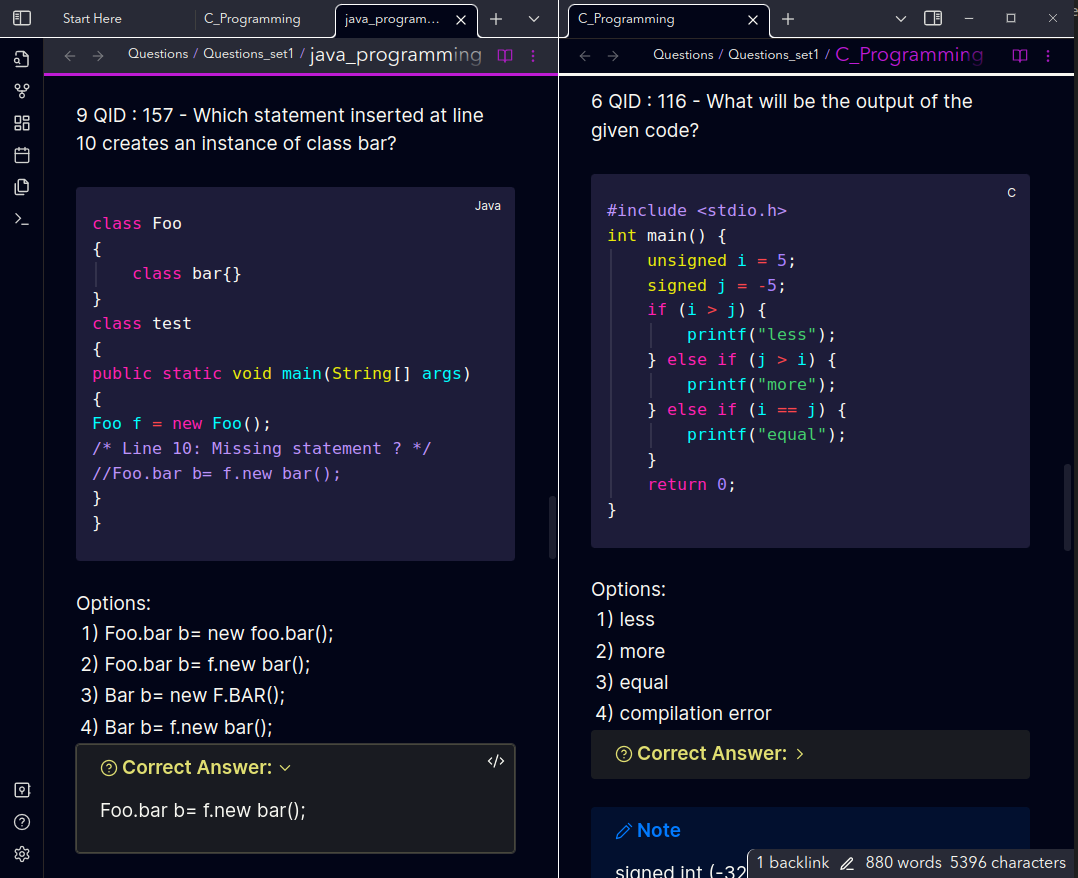This screenshot has height=878, width=1078.
Task: Click Questions_set1 breadcrumb in left pane
Action: point(248,54)
